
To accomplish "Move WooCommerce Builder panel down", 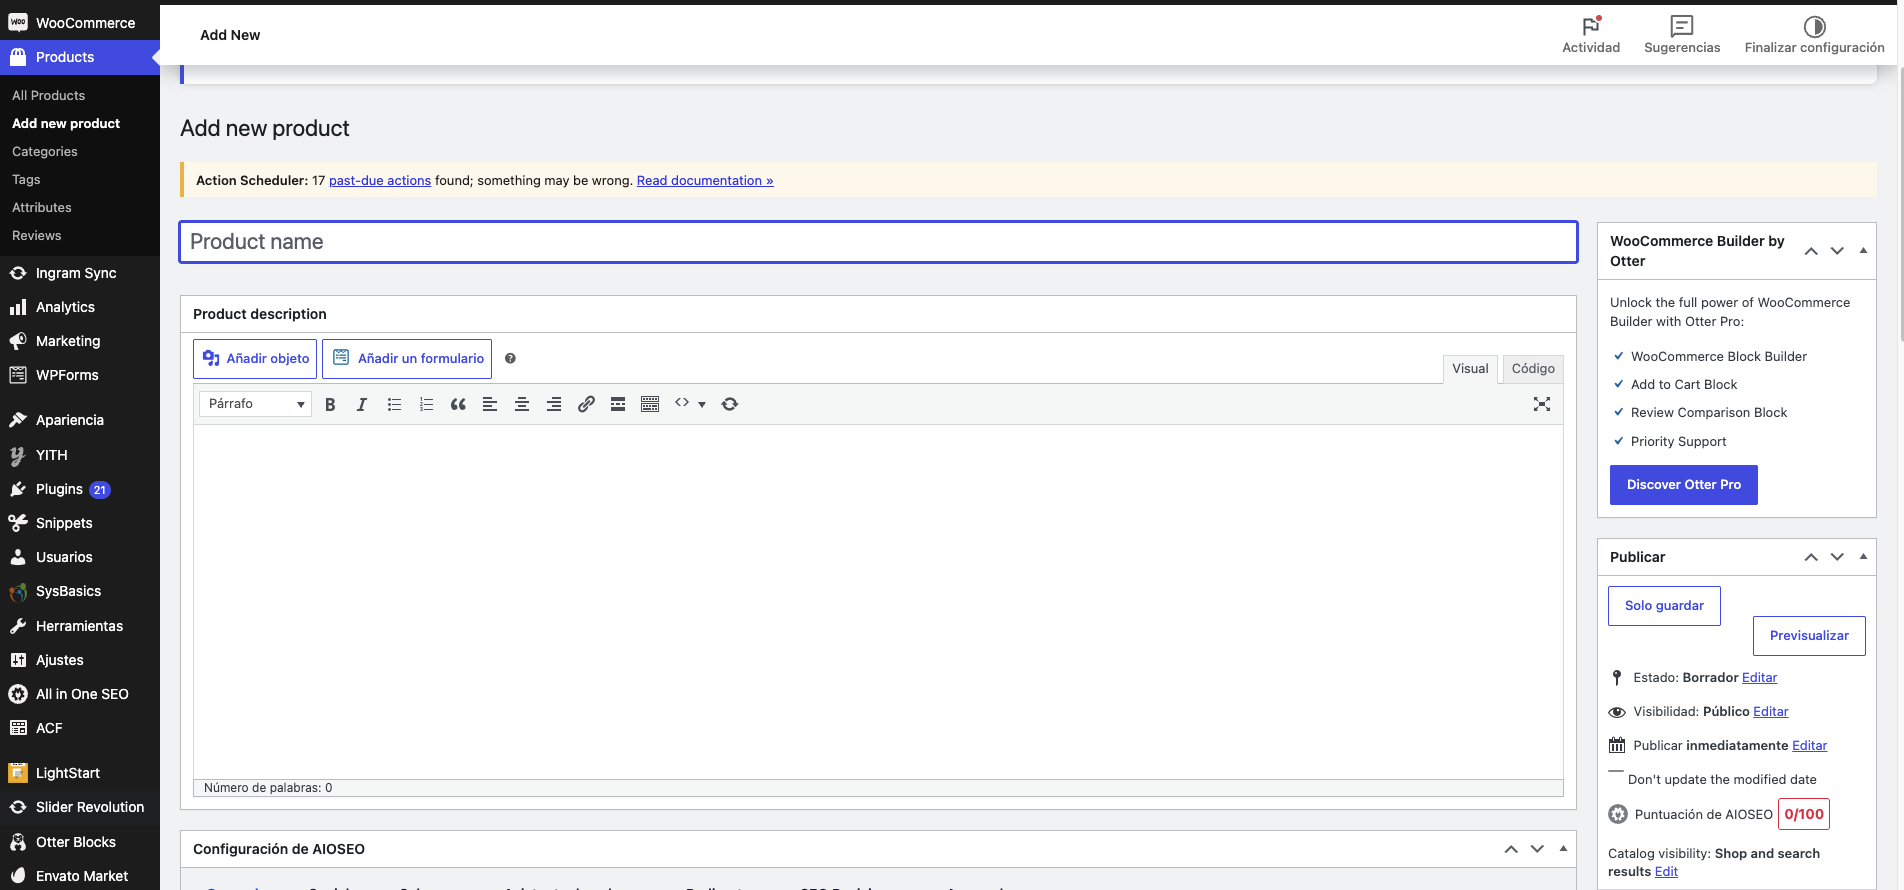I will point(1837,251).
